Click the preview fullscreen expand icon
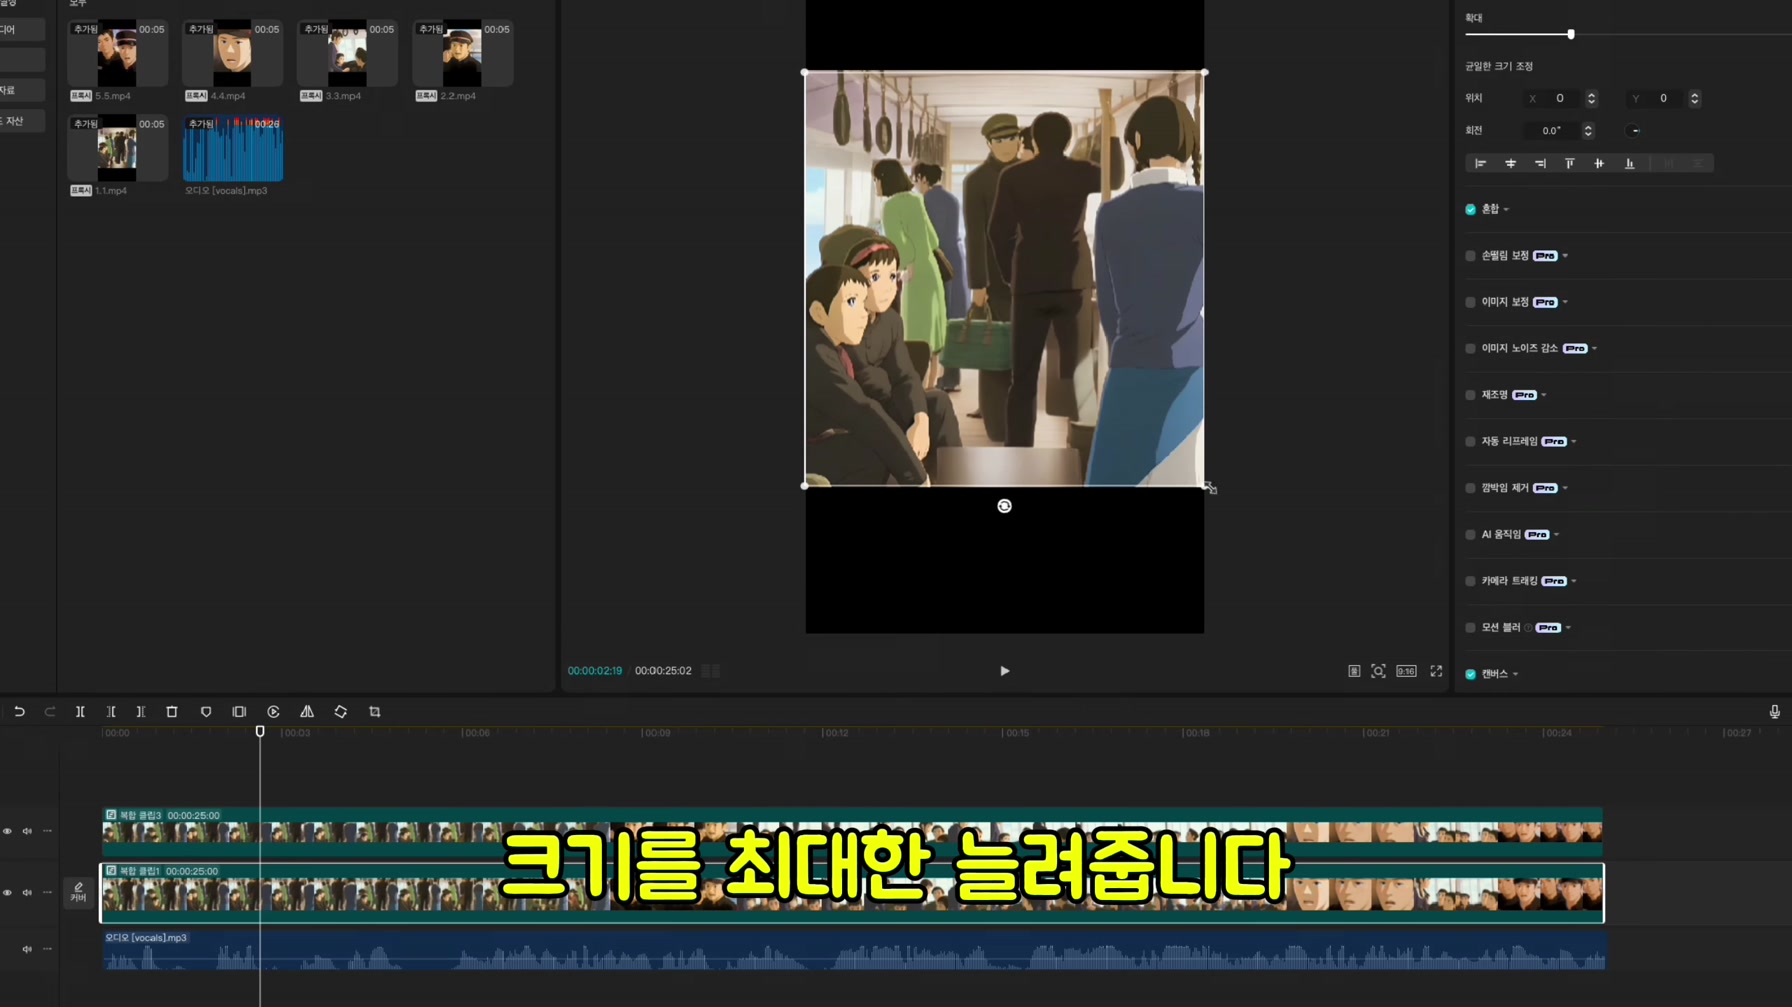The image size is (1792, 1007). 1436,671
